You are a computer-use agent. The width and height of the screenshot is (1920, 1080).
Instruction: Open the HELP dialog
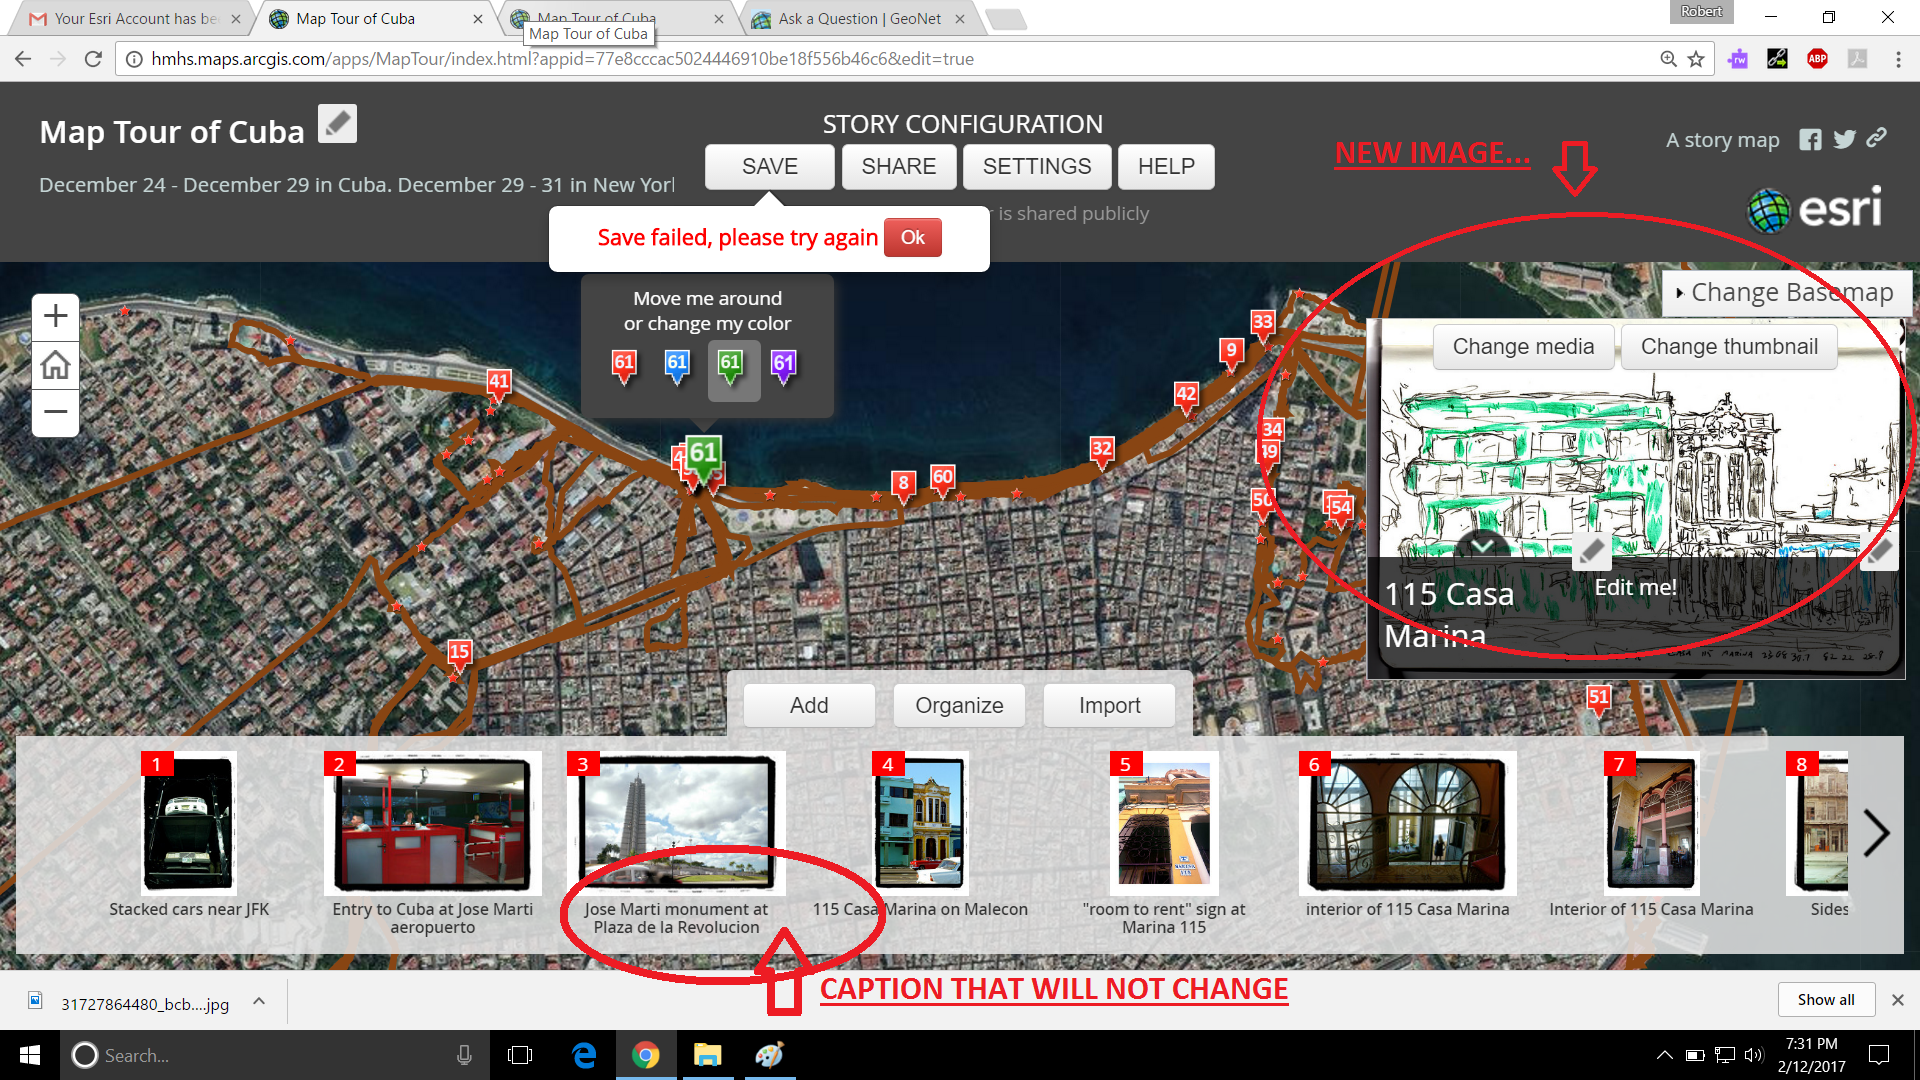point(1166,167)
